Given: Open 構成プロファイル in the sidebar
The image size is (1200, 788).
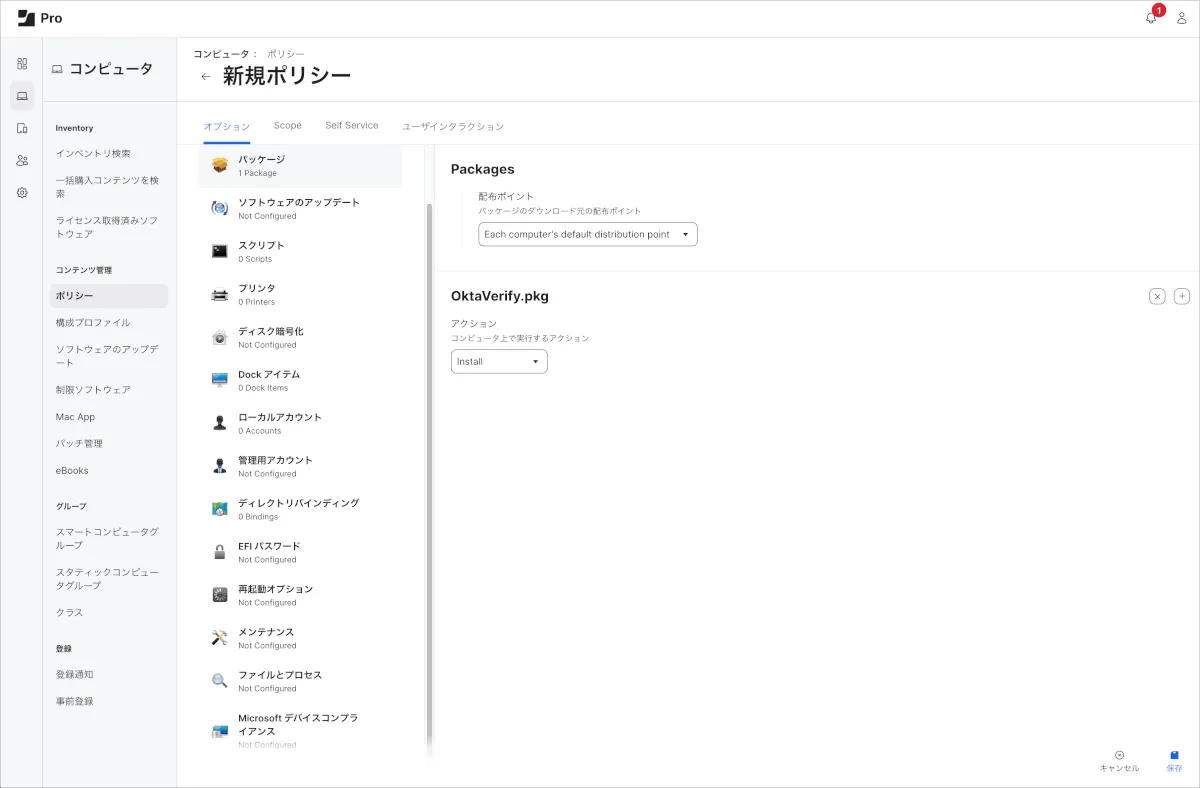Looking at the screenshot, I should point(93,323).
